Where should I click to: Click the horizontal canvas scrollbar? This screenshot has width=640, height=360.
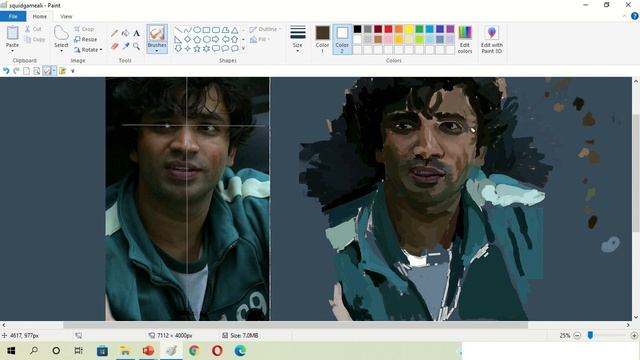pyautogui.click(x=296, y=325)
